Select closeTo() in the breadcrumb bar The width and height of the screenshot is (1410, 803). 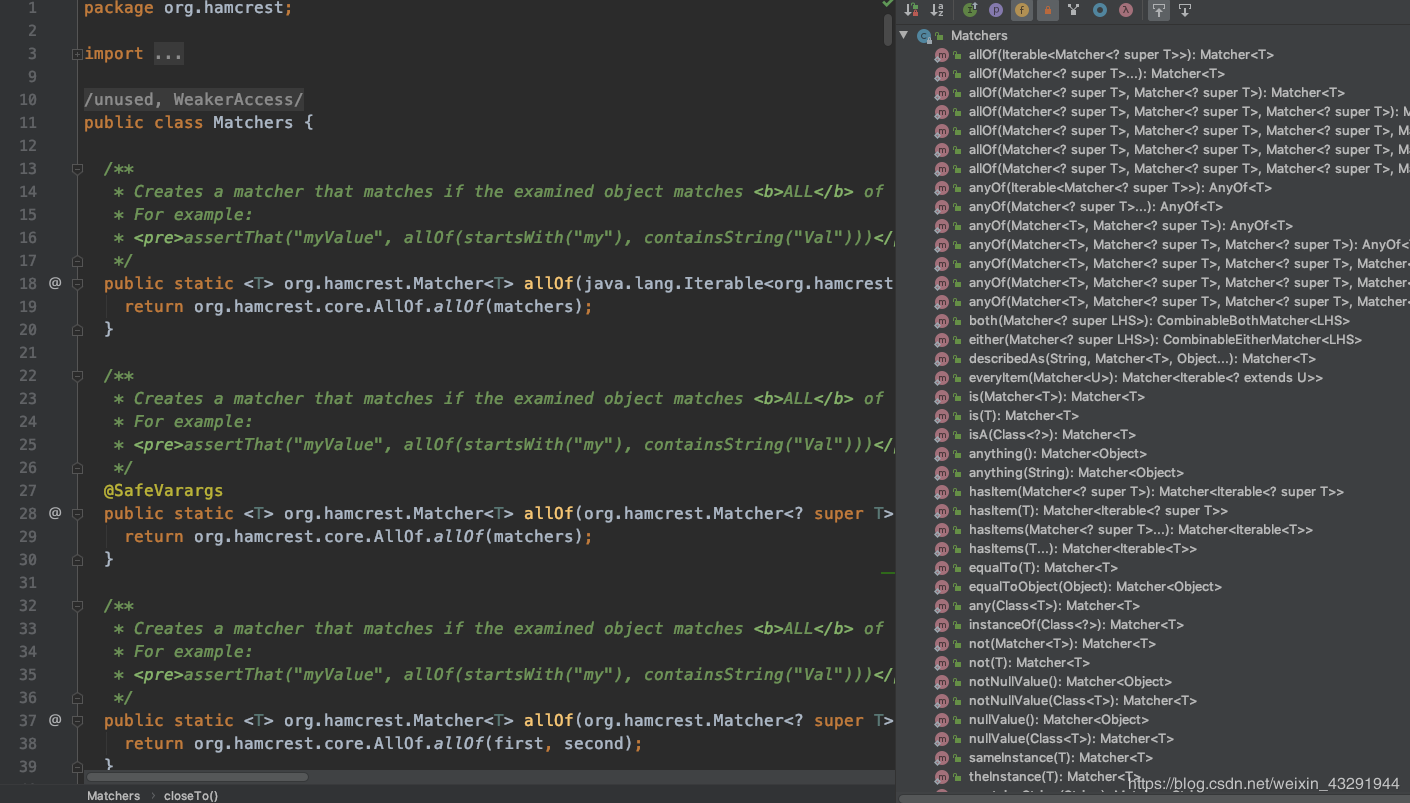191,796
